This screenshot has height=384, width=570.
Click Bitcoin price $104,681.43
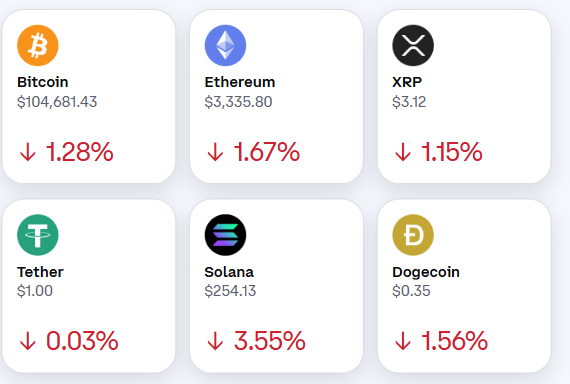tap(57, 102)
